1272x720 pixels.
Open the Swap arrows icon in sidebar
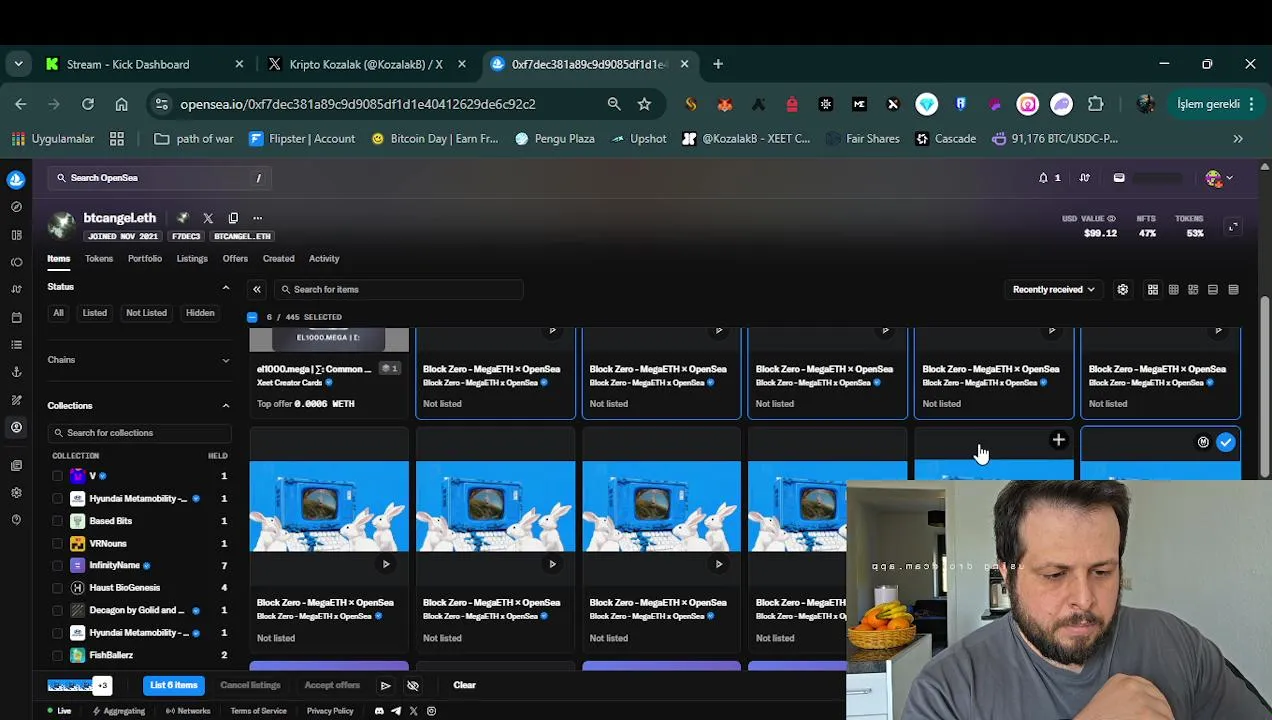16,289
